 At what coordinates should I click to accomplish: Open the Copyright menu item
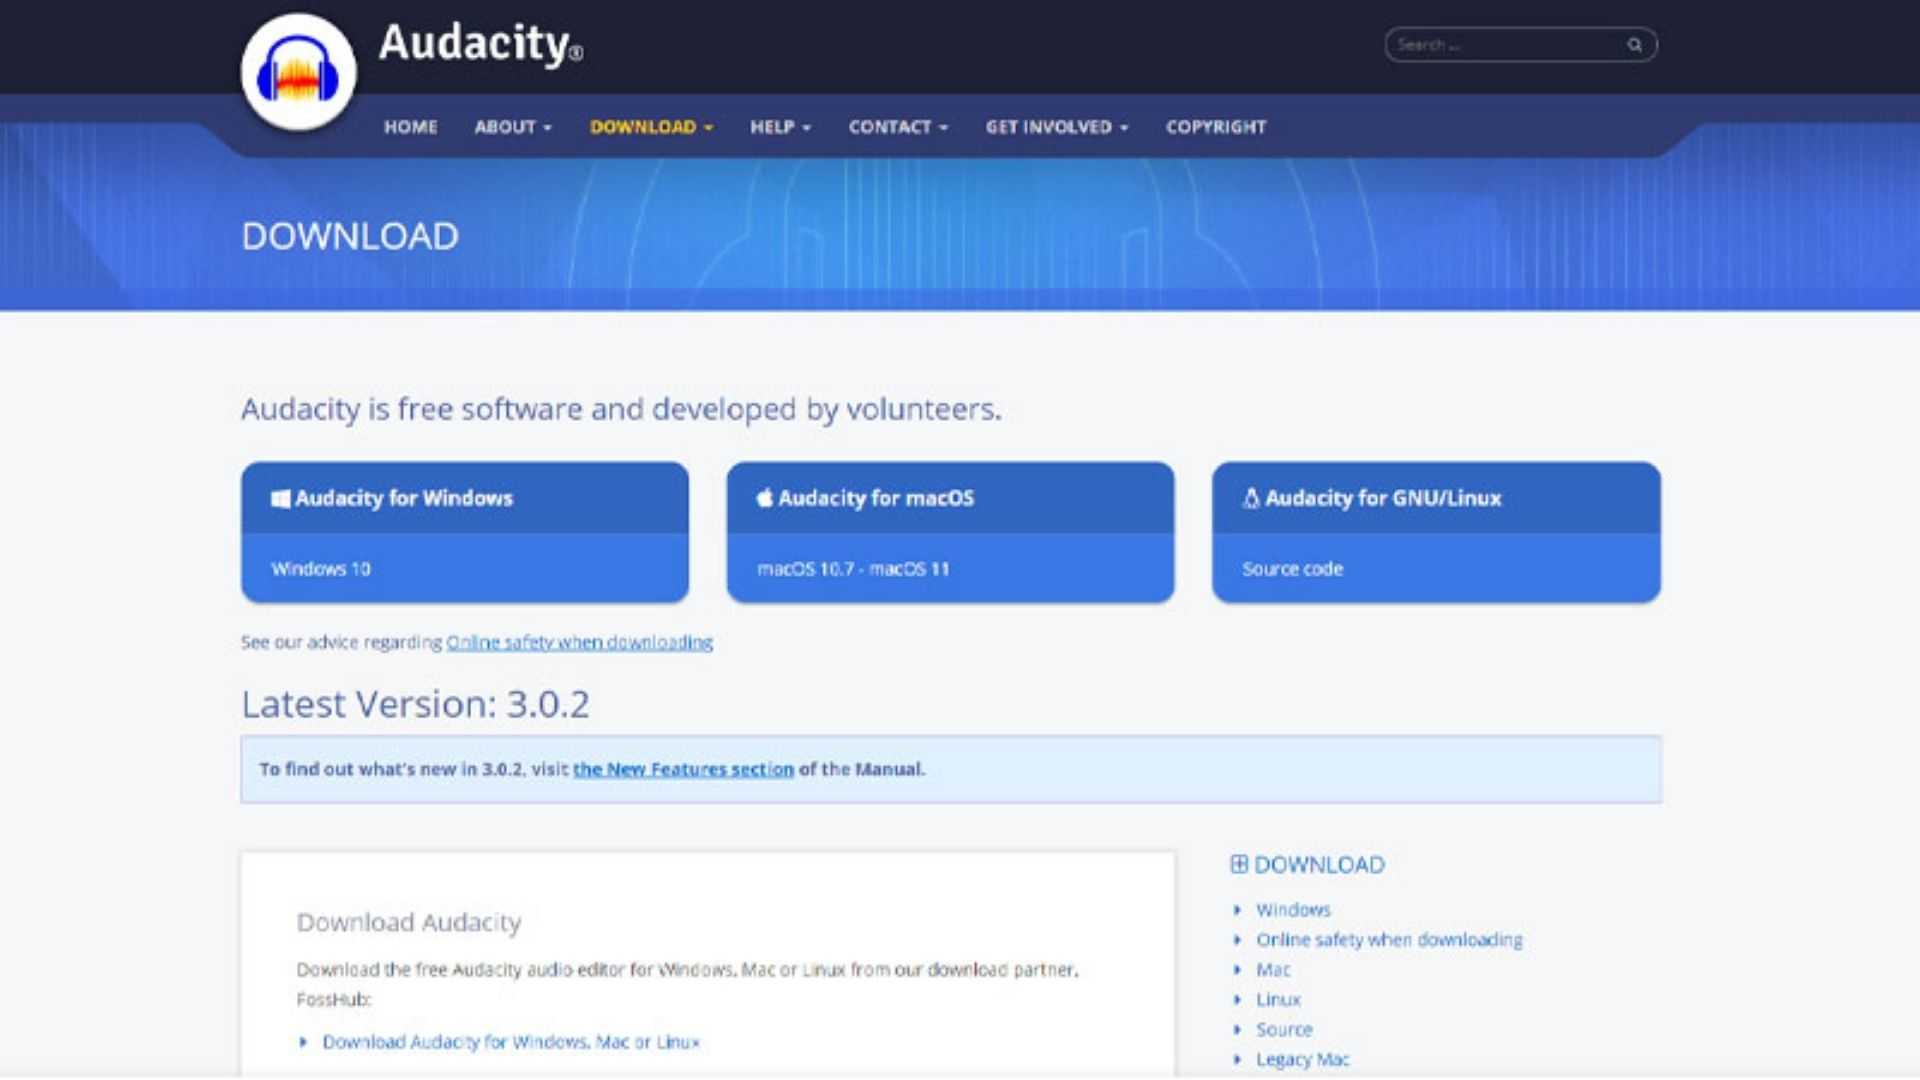click(x=1215, y=127)
